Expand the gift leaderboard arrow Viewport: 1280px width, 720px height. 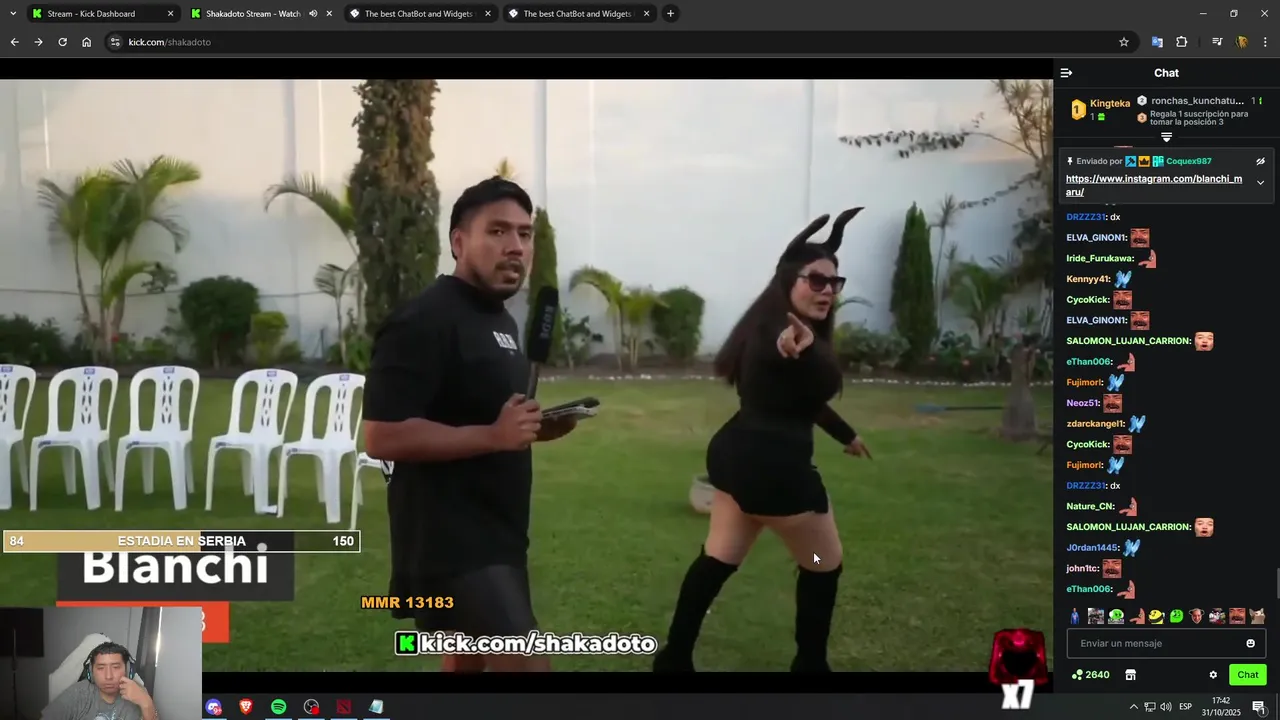pyautogui.click(x=1166, y=137)
